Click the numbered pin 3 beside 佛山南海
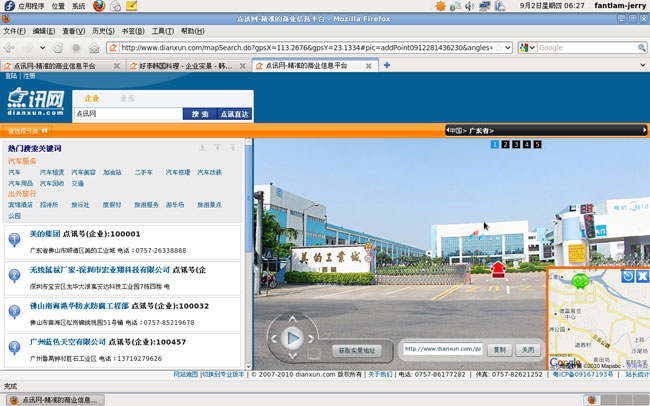This screenshot has width=650, height=406. pos(15,312)
